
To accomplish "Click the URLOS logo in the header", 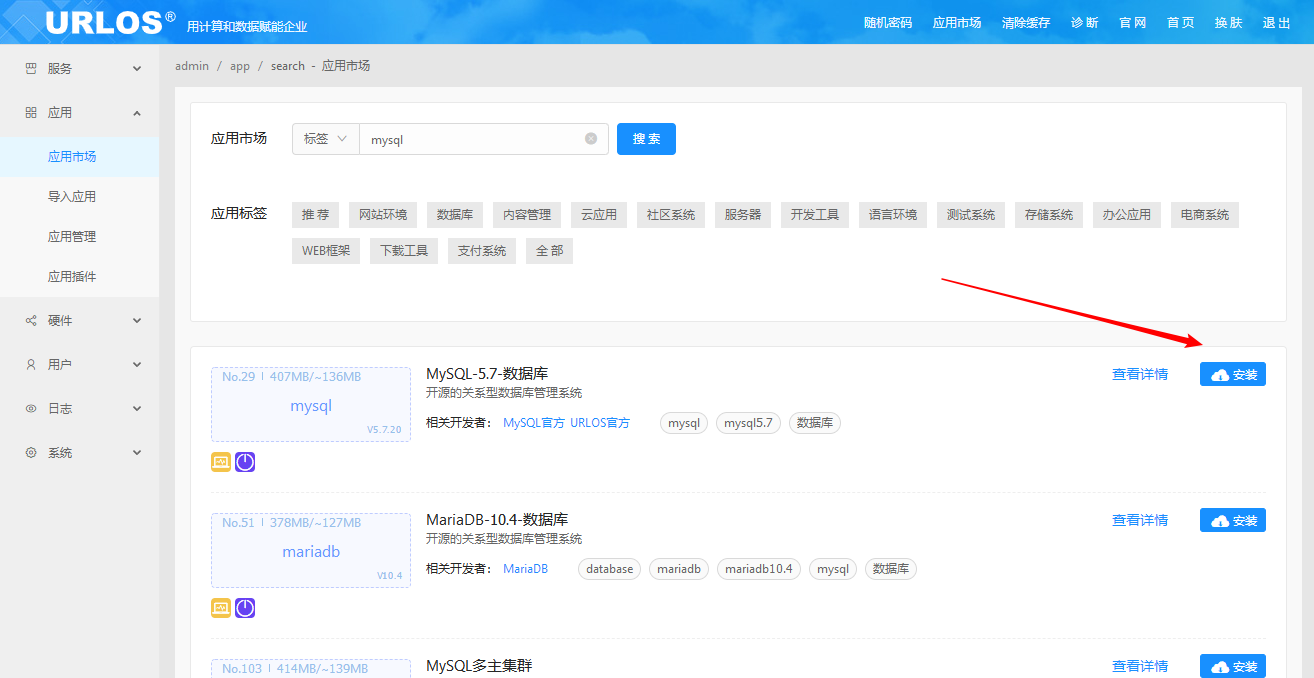I will pyautogui.click(x=110, y=22).
